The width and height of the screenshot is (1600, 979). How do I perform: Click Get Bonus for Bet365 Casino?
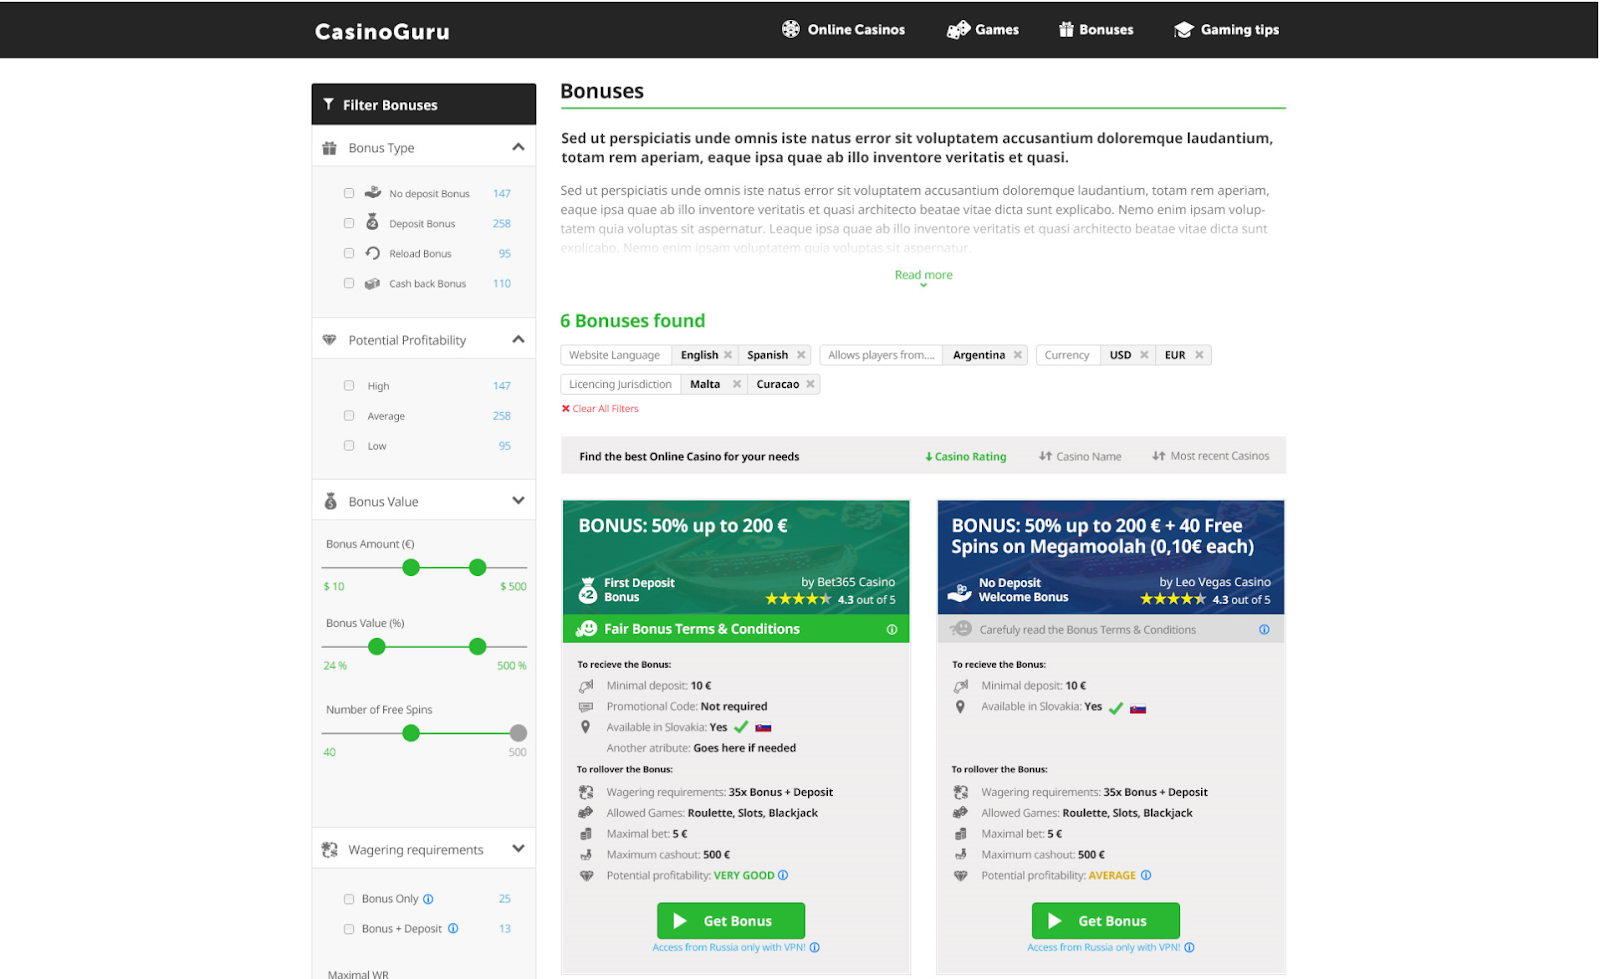(x=731, y=921)
